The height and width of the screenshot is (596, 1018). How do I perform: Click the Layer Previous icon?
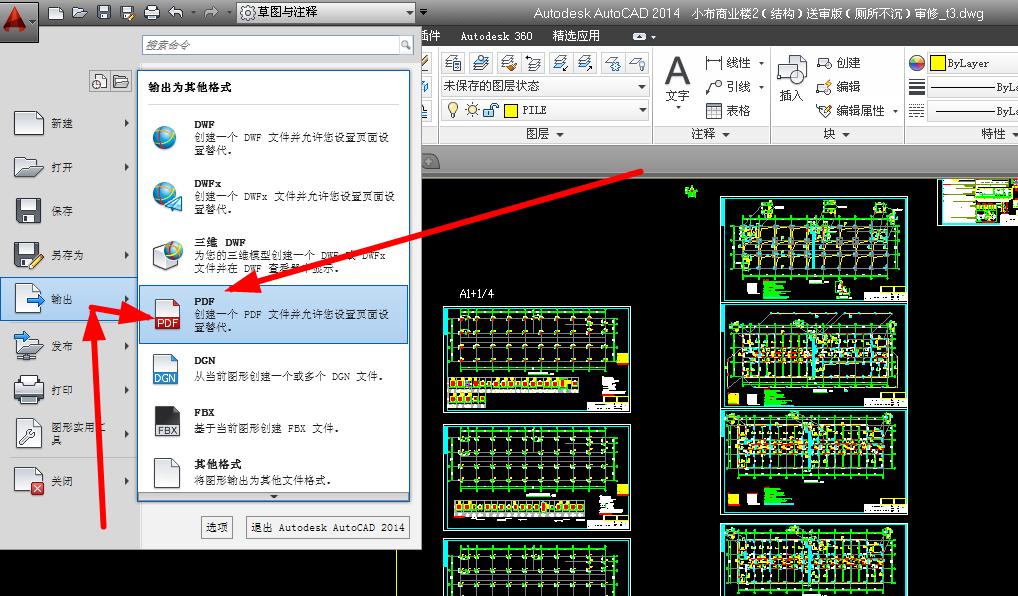534,62
